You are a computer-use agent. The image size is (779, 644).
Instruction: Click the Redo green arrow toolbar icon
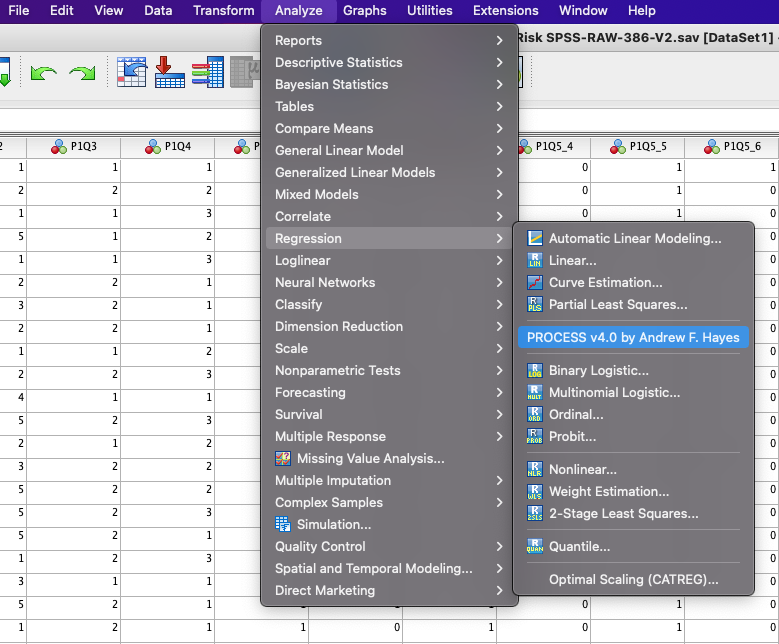(82, 75)
